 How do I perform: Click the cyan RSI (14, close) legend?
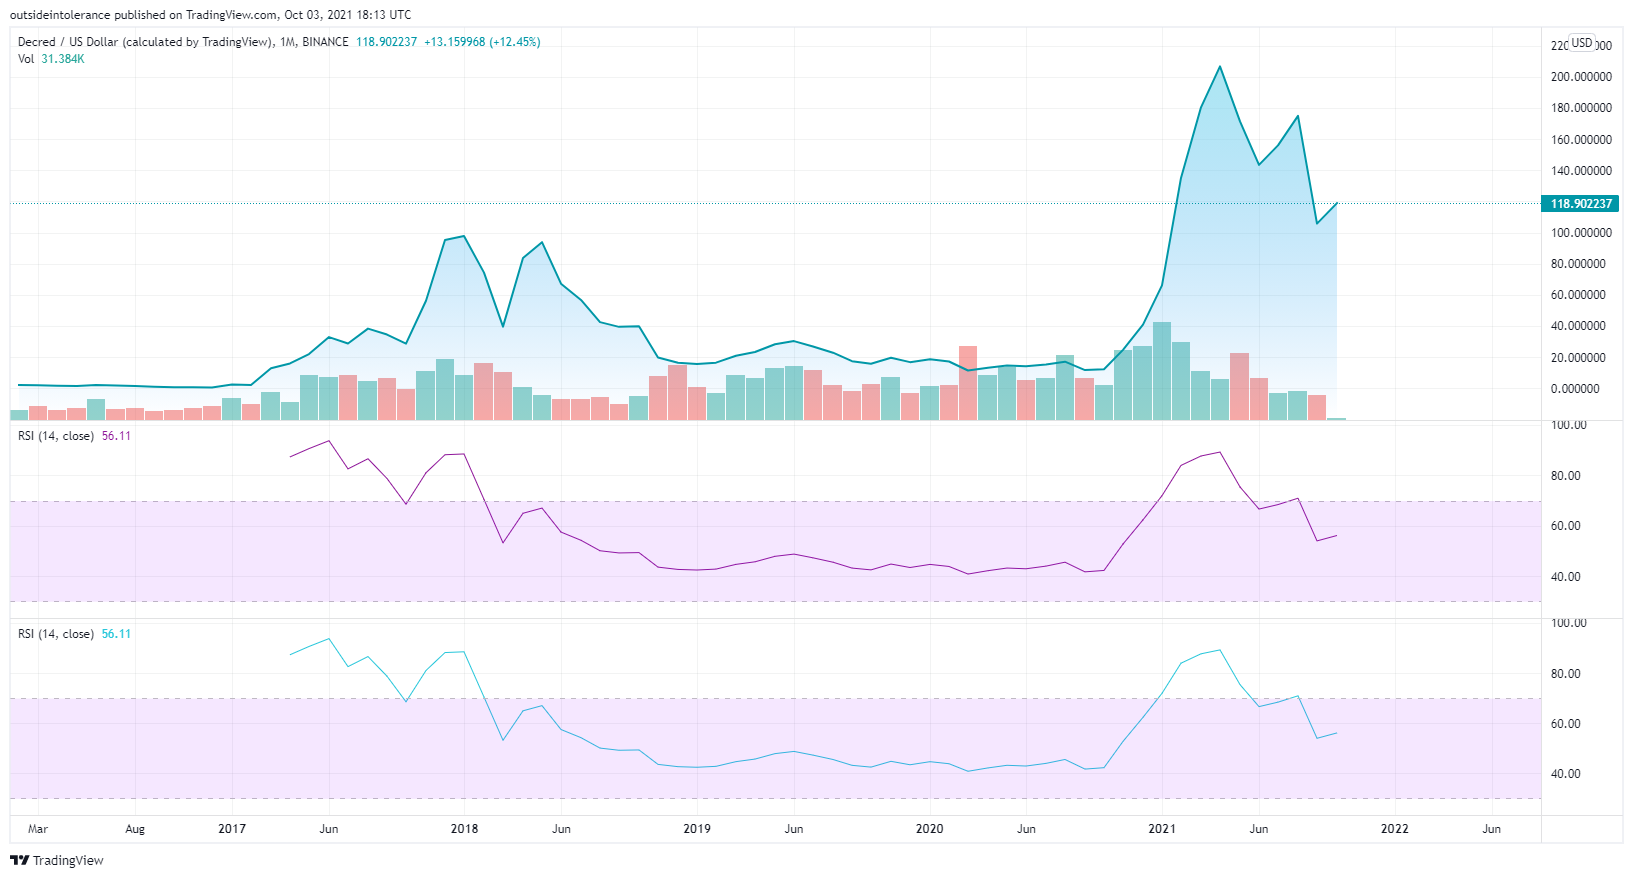pyautogui.click(x=74, y=634)
